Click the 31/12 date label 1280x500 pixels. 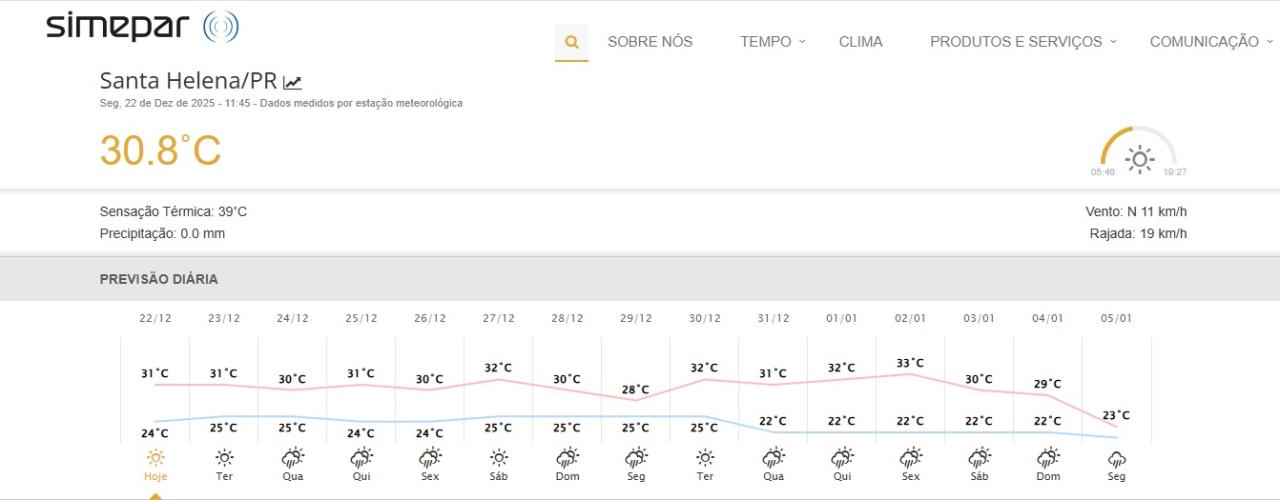(x=773, y=319)
